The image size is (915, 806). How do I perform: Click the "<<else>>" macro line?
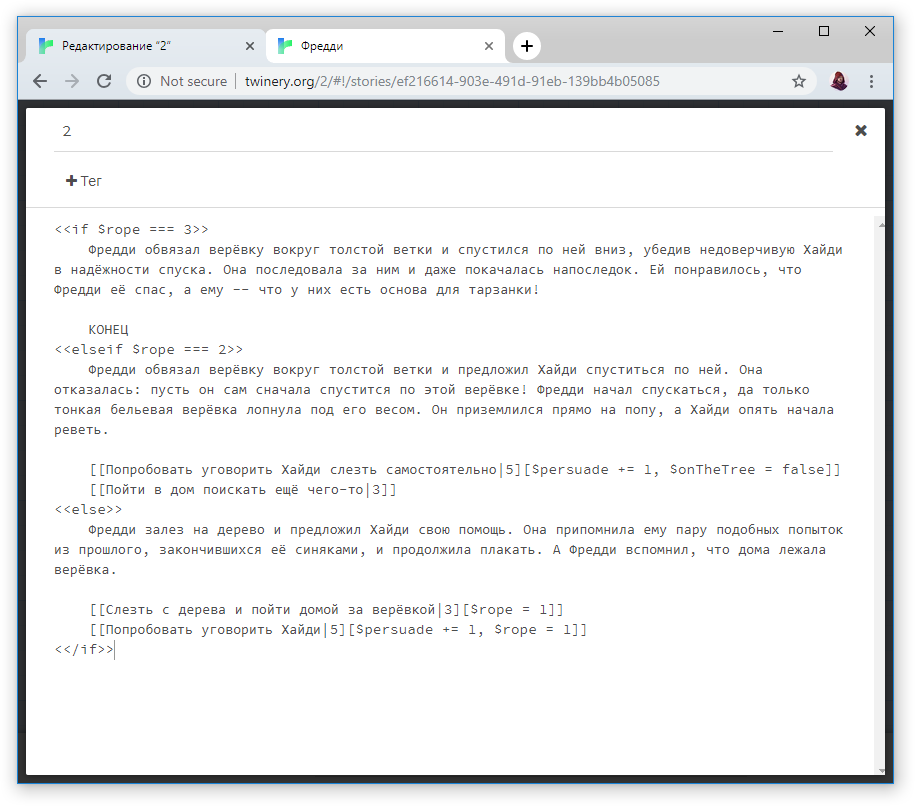pyautogui.click(x=88, y=510)
